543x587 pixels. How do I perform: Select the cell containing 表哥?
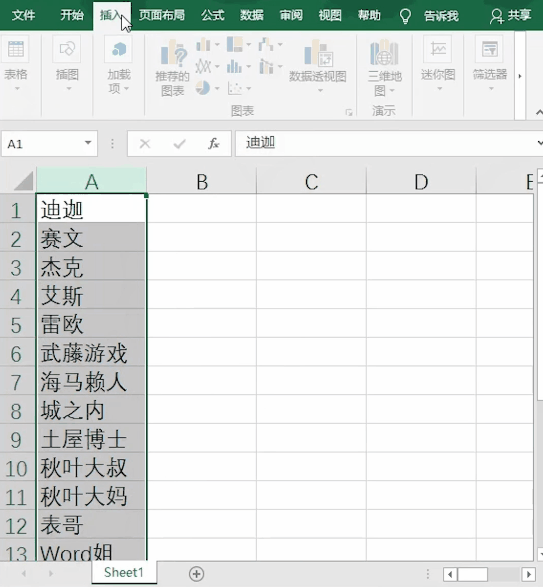tap(91, 525)
